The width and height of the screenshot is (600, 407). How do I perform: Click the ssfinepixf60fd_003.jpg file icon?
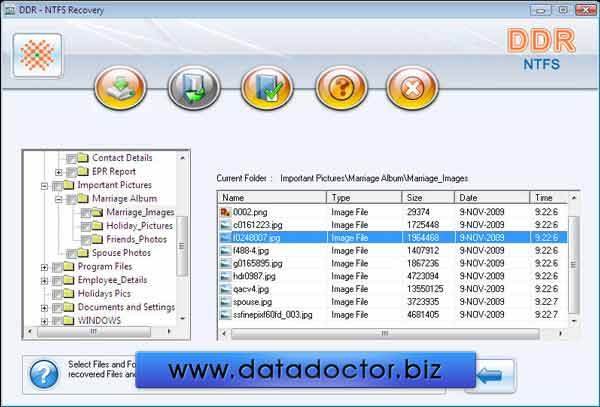[x=226, y=315]
